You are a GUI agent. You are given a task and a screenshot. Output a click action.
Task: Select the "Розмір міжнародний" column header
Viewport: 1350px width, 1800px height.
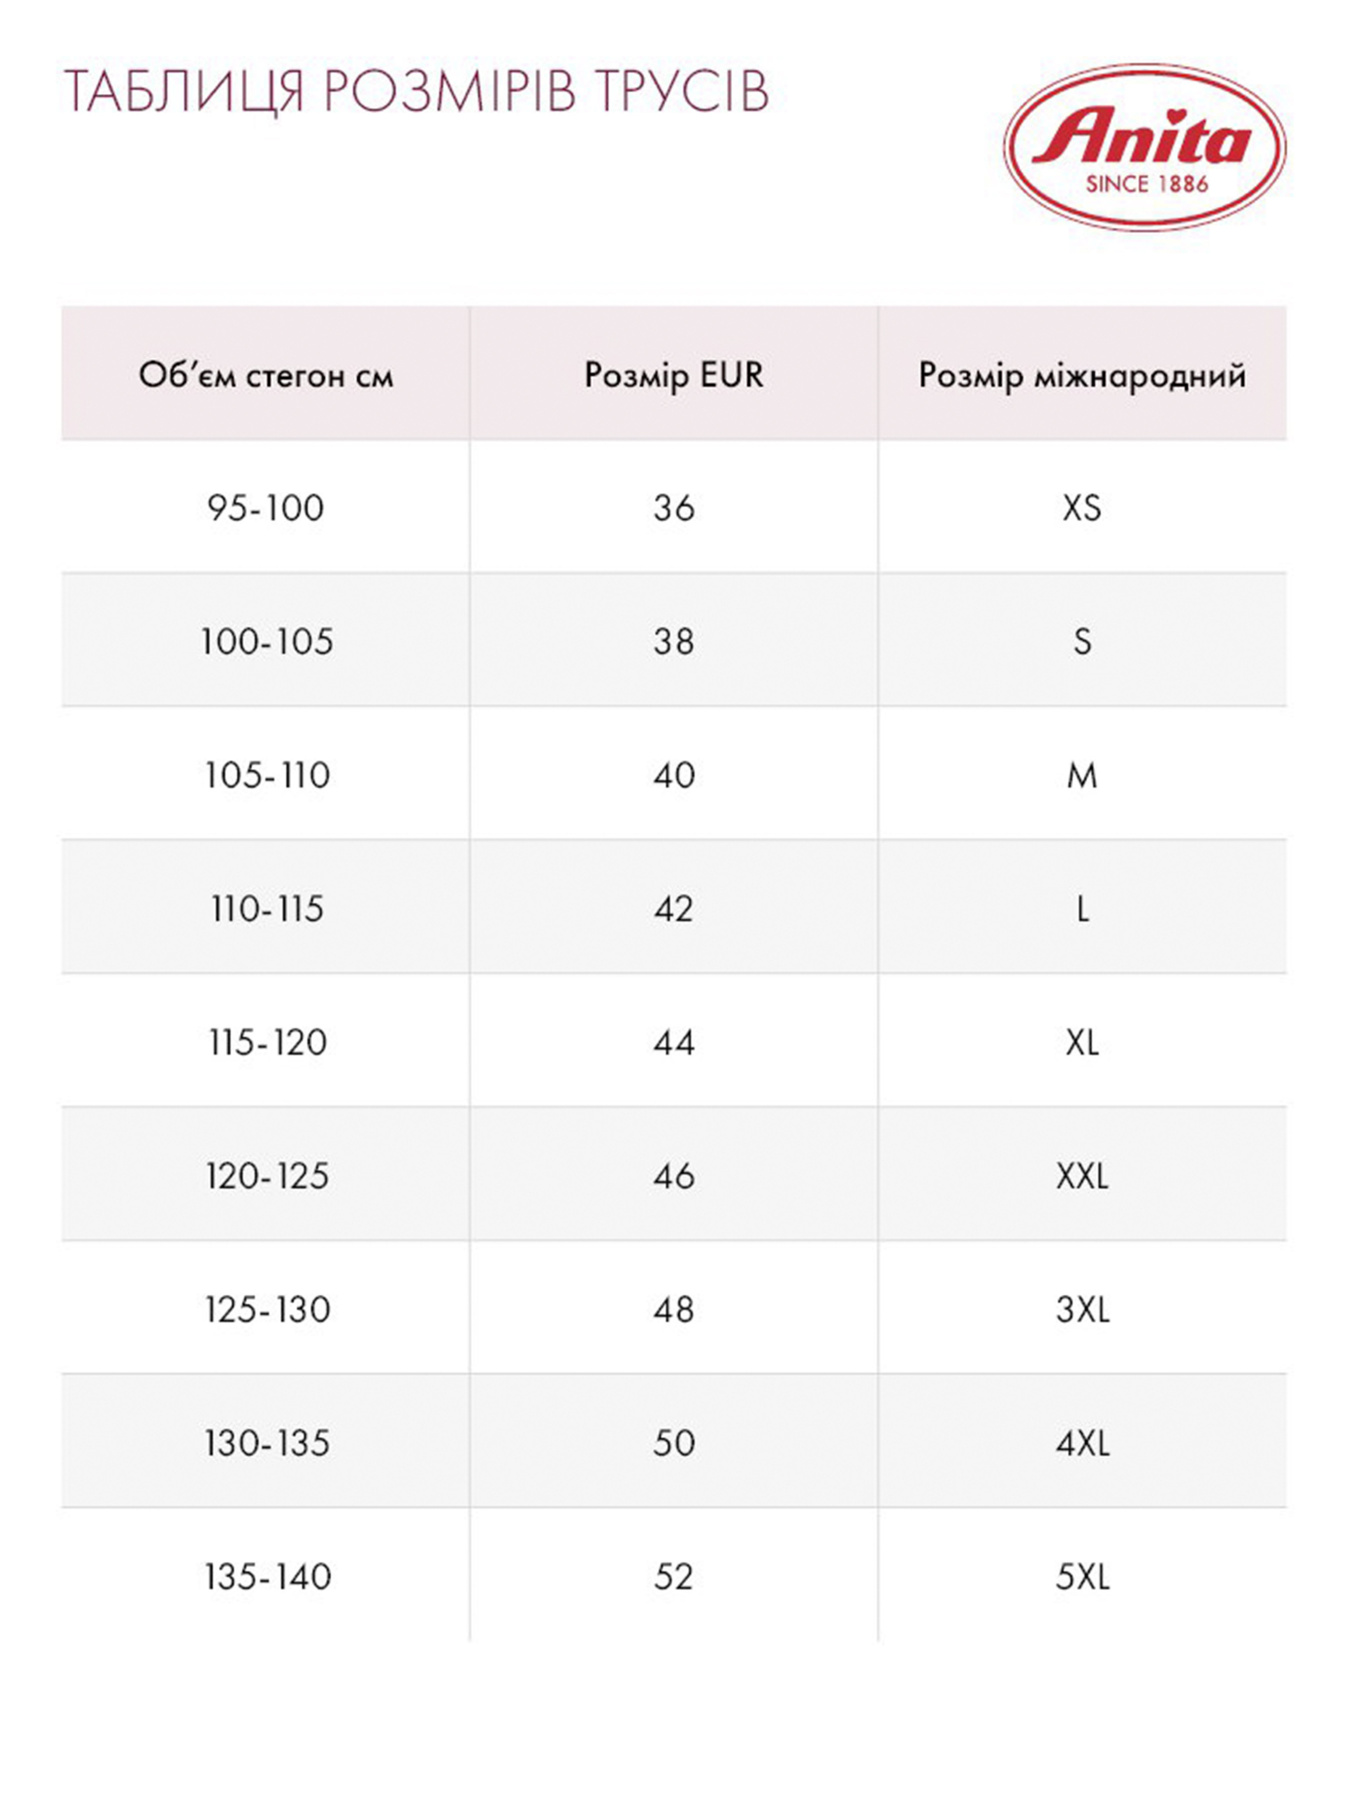pos(1082,375)
